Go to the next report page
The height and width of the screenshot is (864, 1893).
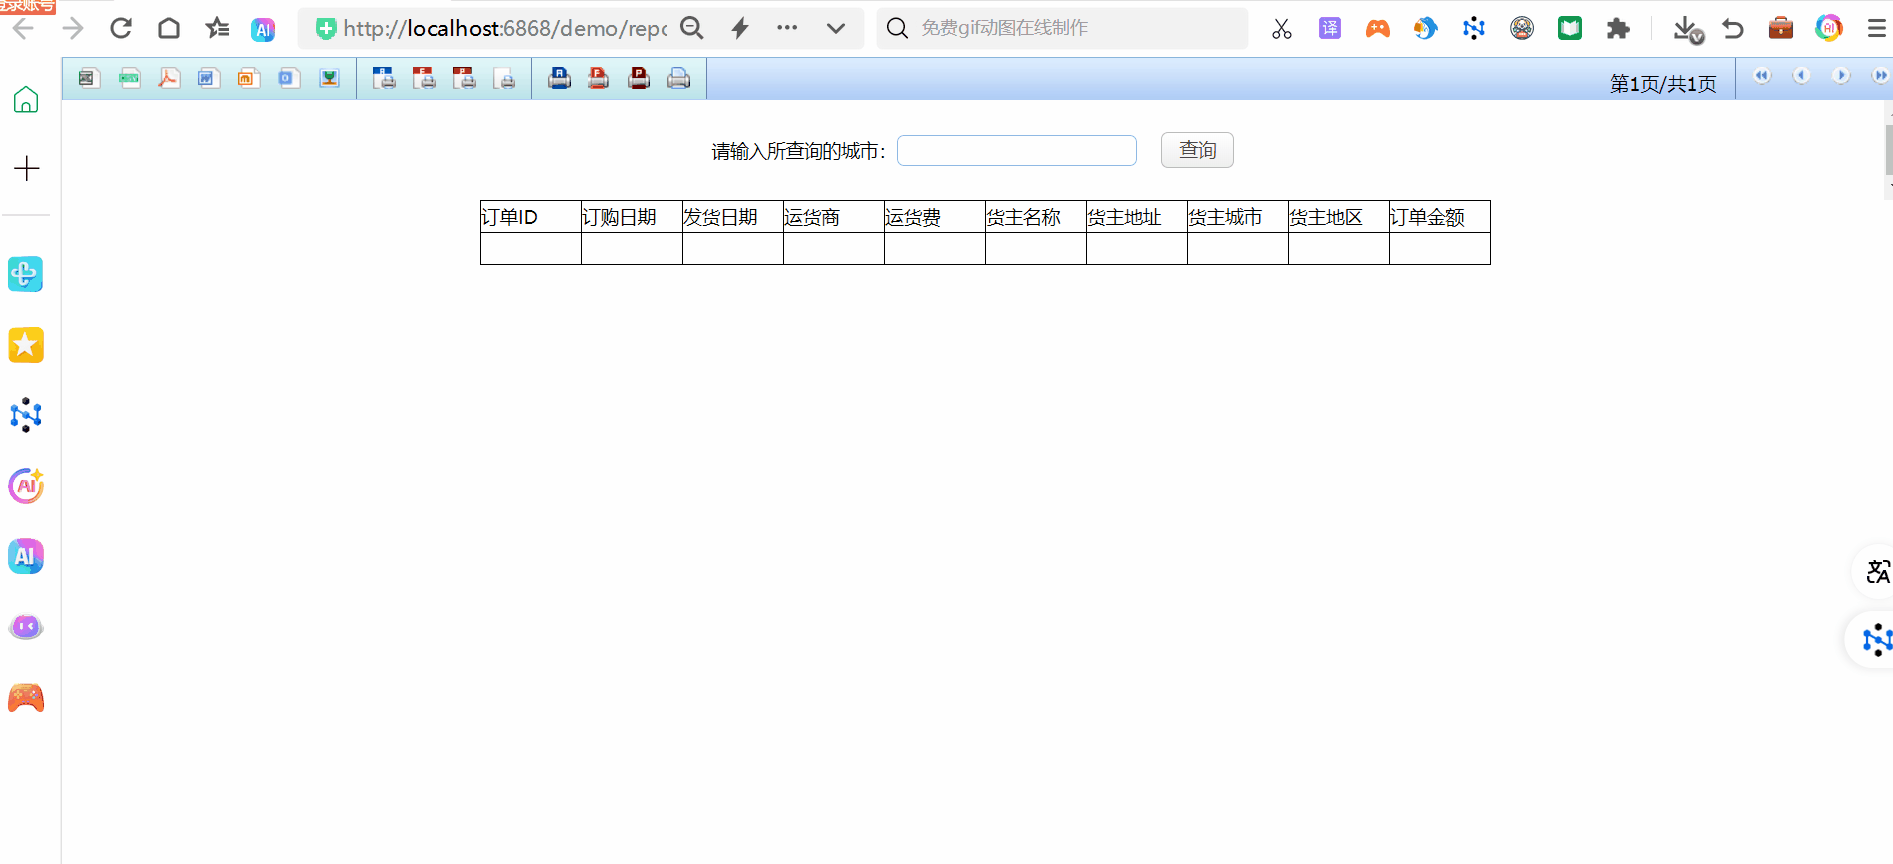[1840, 76]
